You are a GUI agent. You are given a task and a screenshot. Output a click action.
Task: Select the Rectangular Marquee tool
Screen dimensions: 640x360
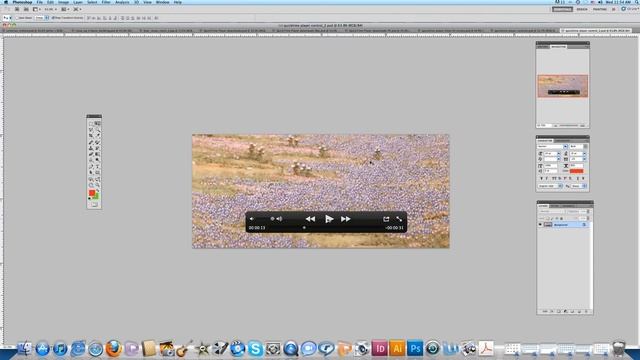pyautogui.click(x=91, y=124)
